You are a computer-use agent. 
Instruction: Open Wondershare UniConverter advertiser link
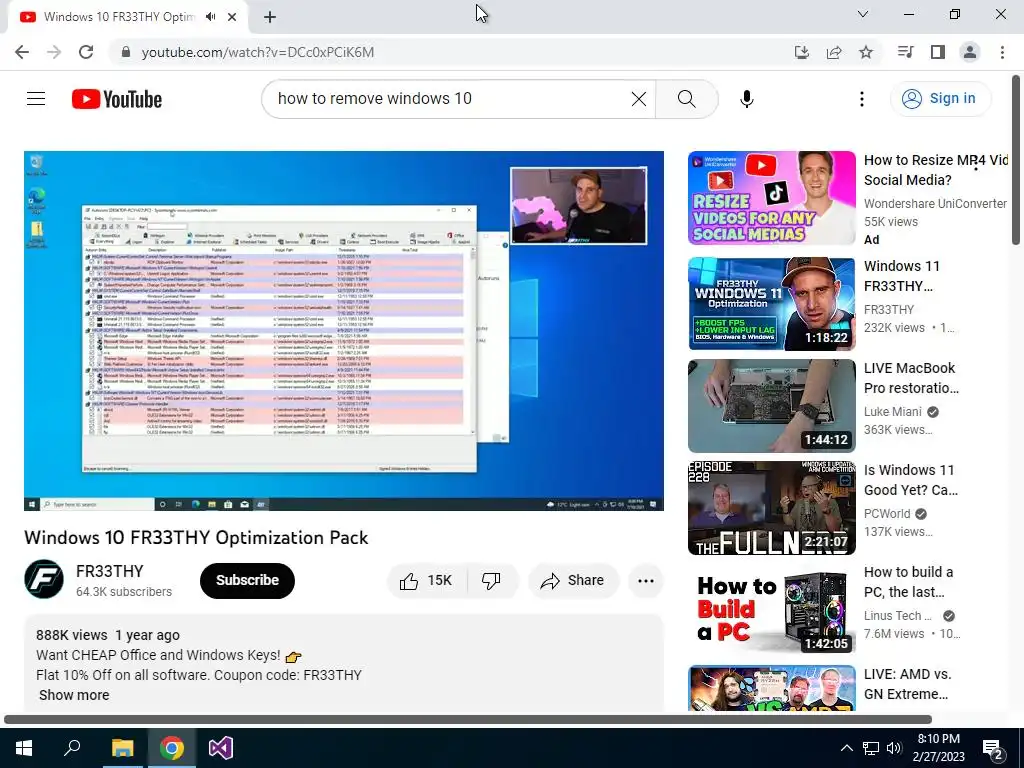[935, 204]
